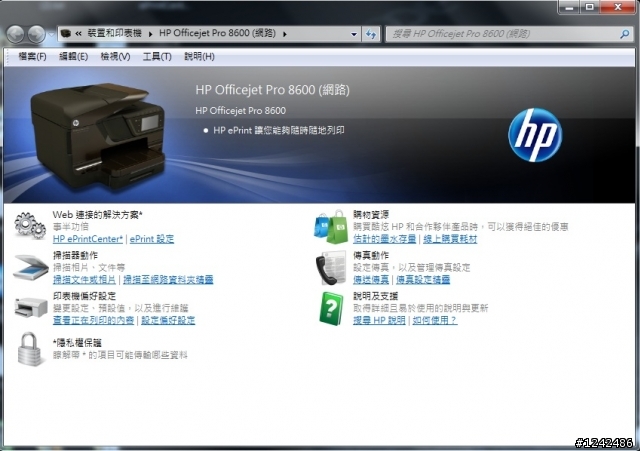Viewport: 640px width, 451px height.
Task: Open the 說明(H) menu
Action: pyautogui.click(x=199, y=57)
